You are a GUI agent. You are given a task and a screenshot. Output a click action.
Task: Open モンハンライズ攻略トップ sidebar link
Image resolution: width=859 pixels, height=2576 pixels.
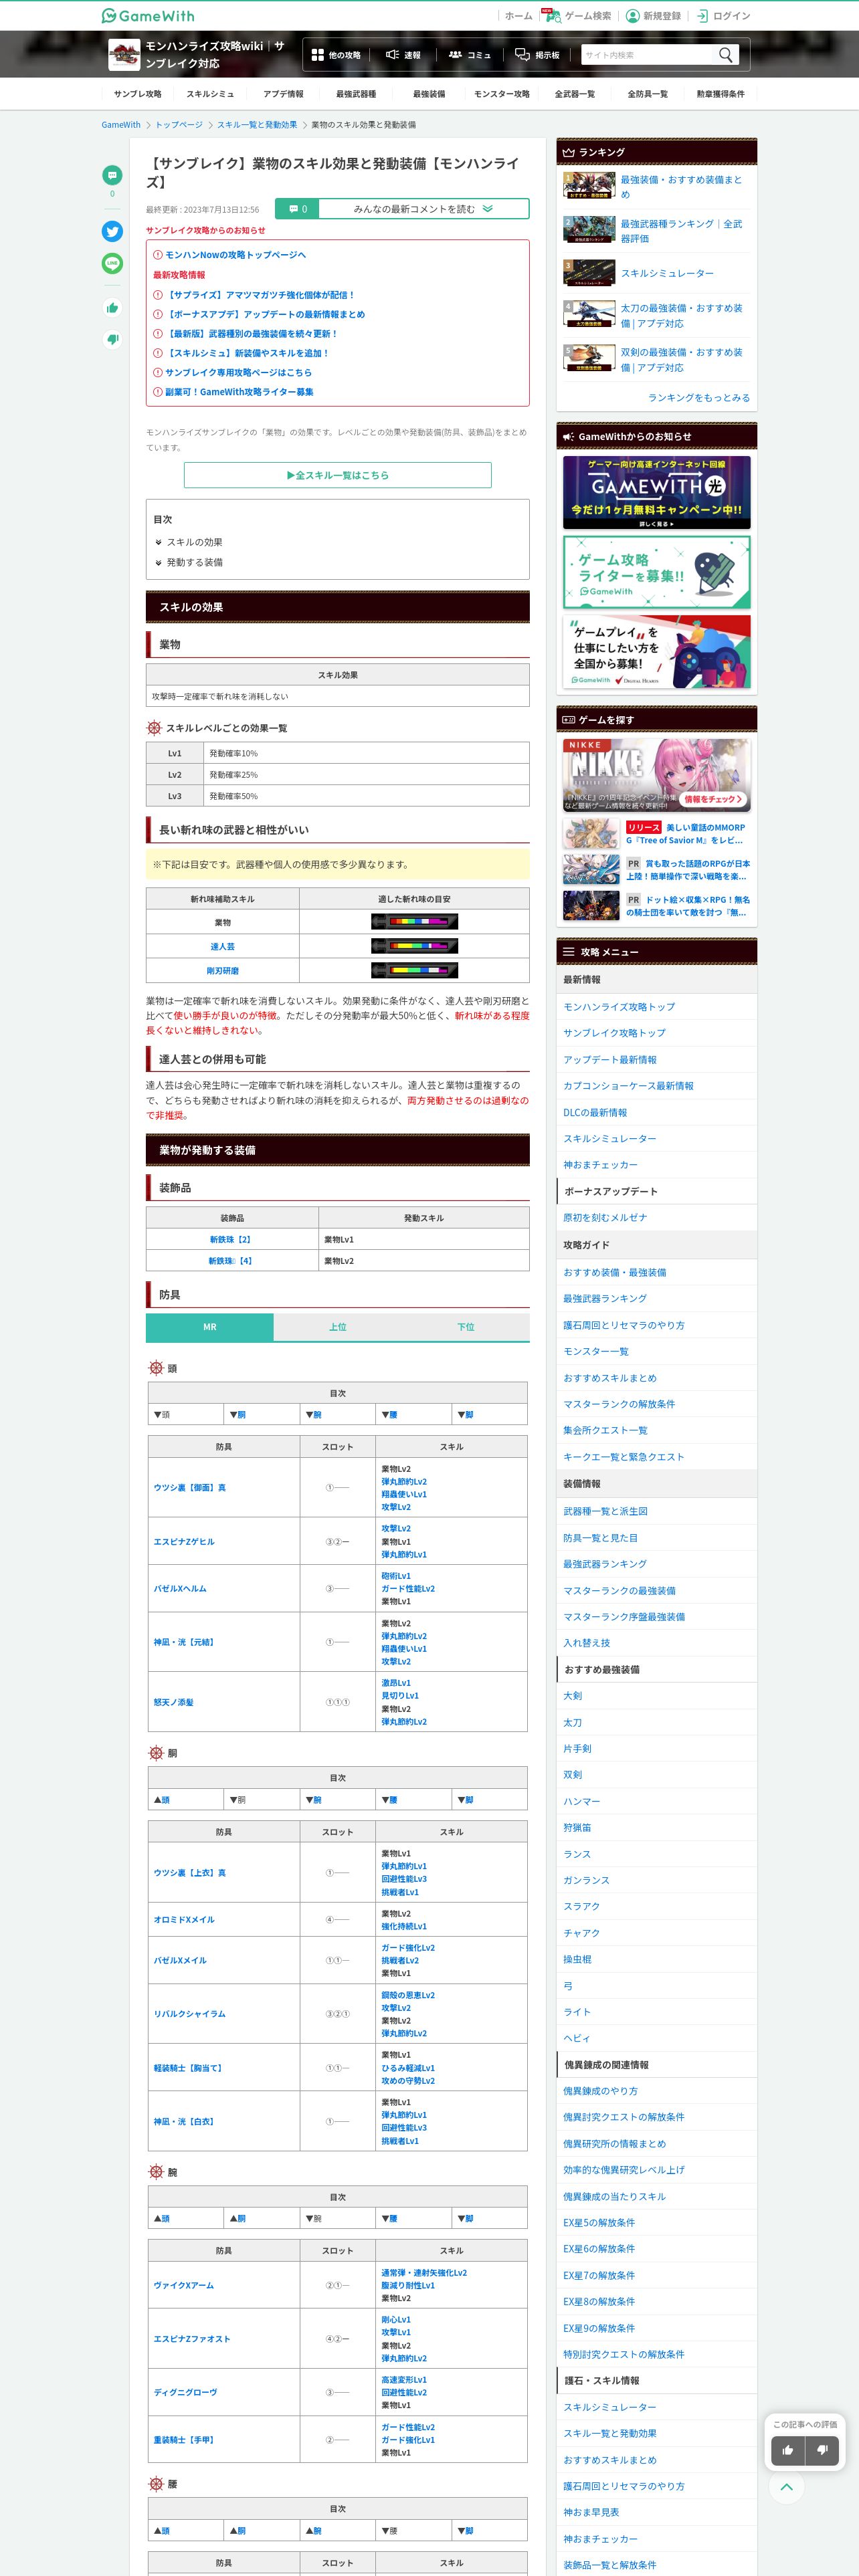[x=619, y=1007]
